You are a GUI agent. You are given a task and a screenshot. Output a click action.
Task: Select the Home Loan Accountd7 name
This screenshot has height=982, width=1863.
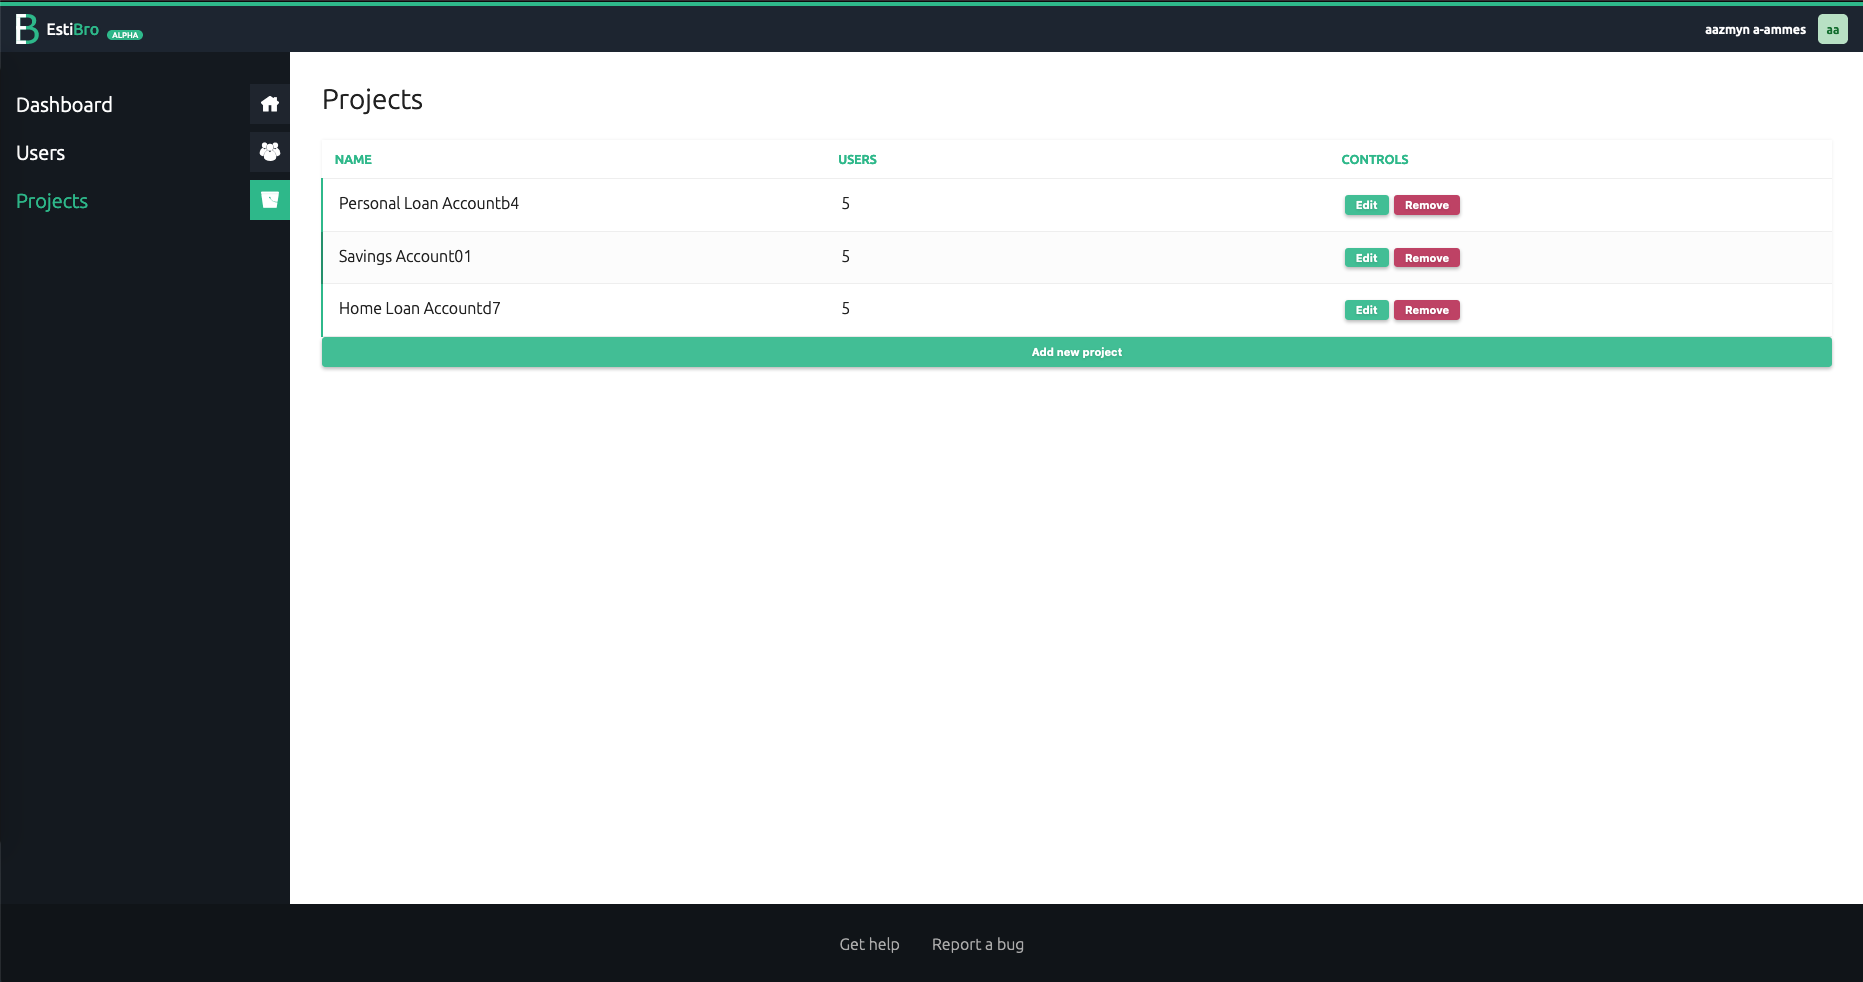(419, 308)
